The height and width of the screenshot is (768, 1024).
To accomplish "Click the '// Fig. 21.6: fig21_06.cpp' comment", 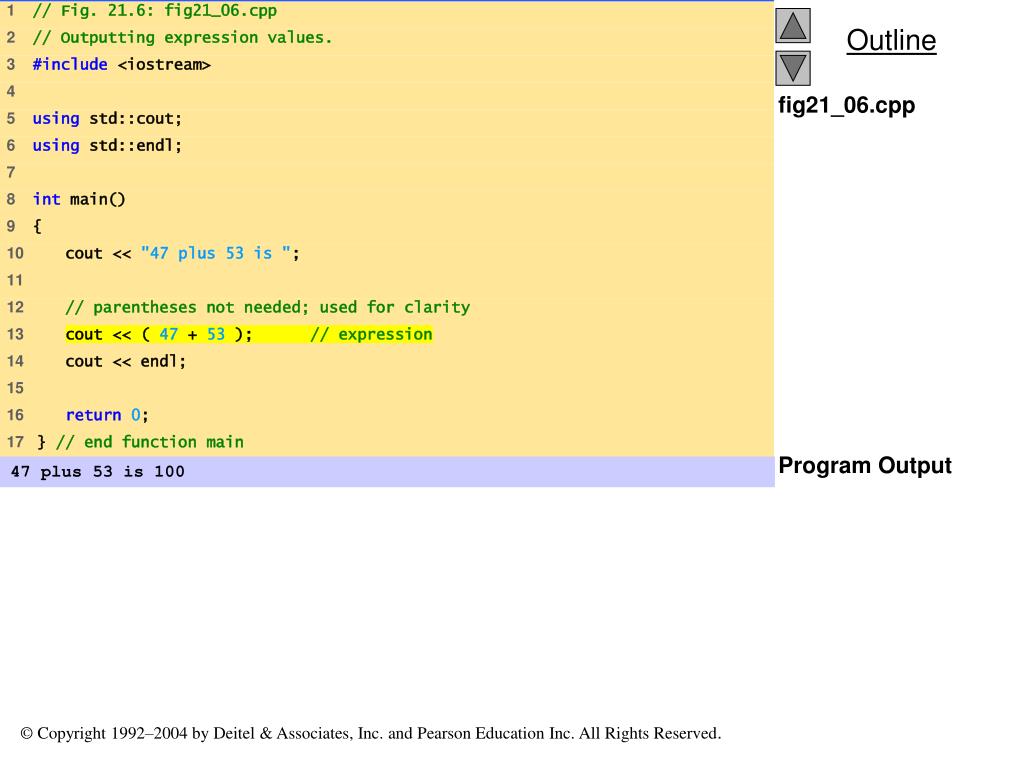I will coord(155,10).
